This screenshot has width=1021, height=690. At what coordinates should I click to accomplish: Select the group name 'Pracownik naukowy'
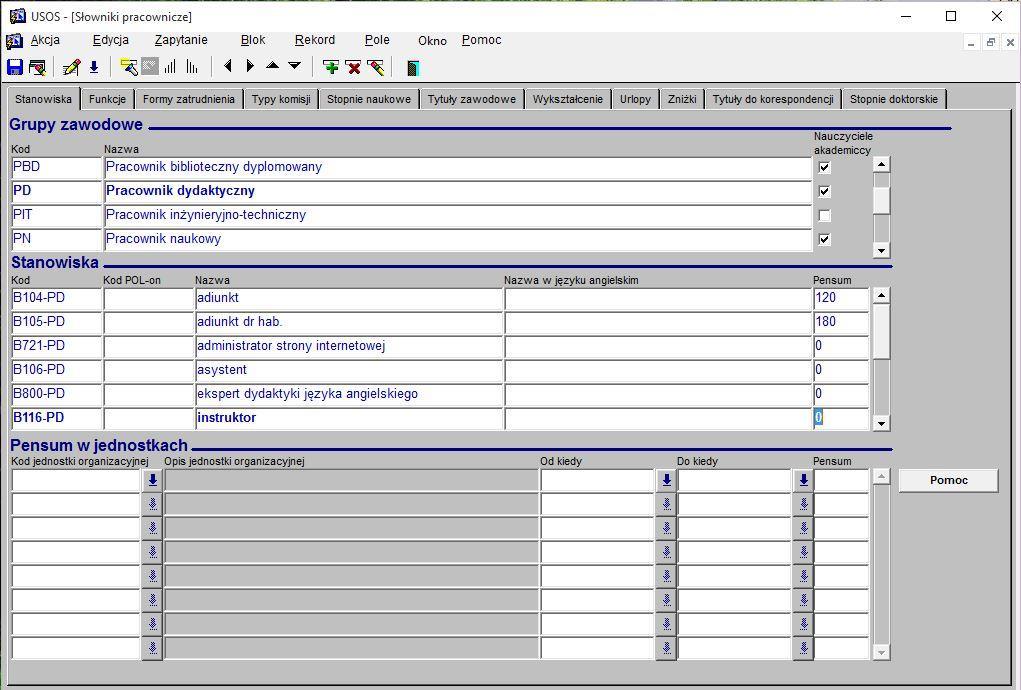(458, 240)
